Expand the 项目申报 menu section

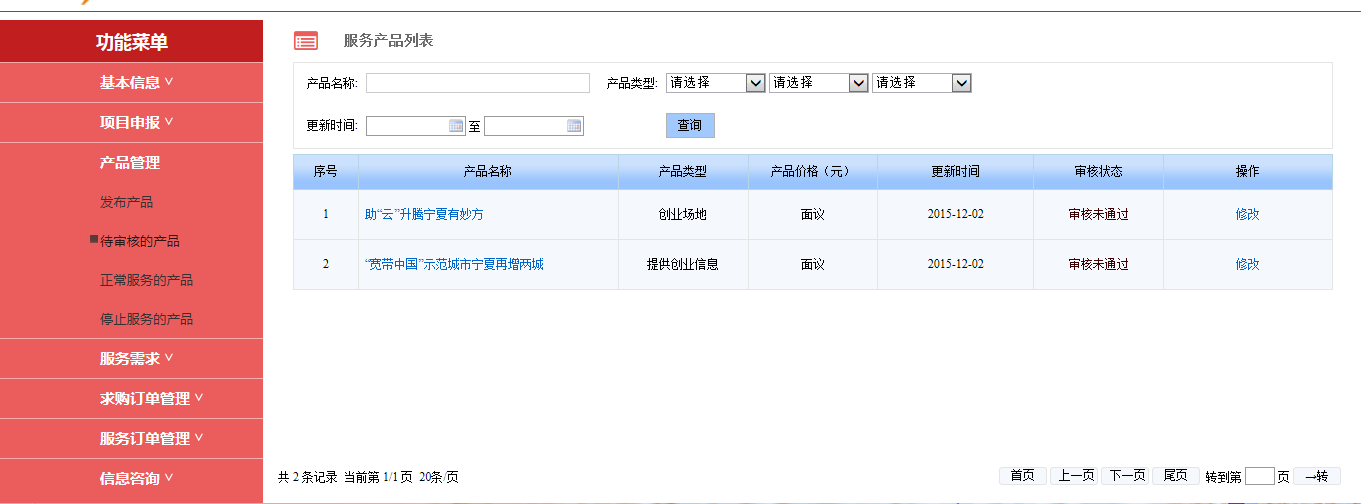pyautogui.click(x=136, y=123)
